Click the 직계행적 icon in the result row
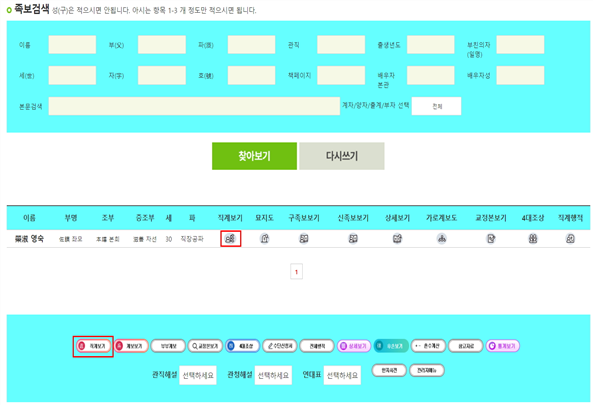The image size is (593, 405). coord(570,239)
